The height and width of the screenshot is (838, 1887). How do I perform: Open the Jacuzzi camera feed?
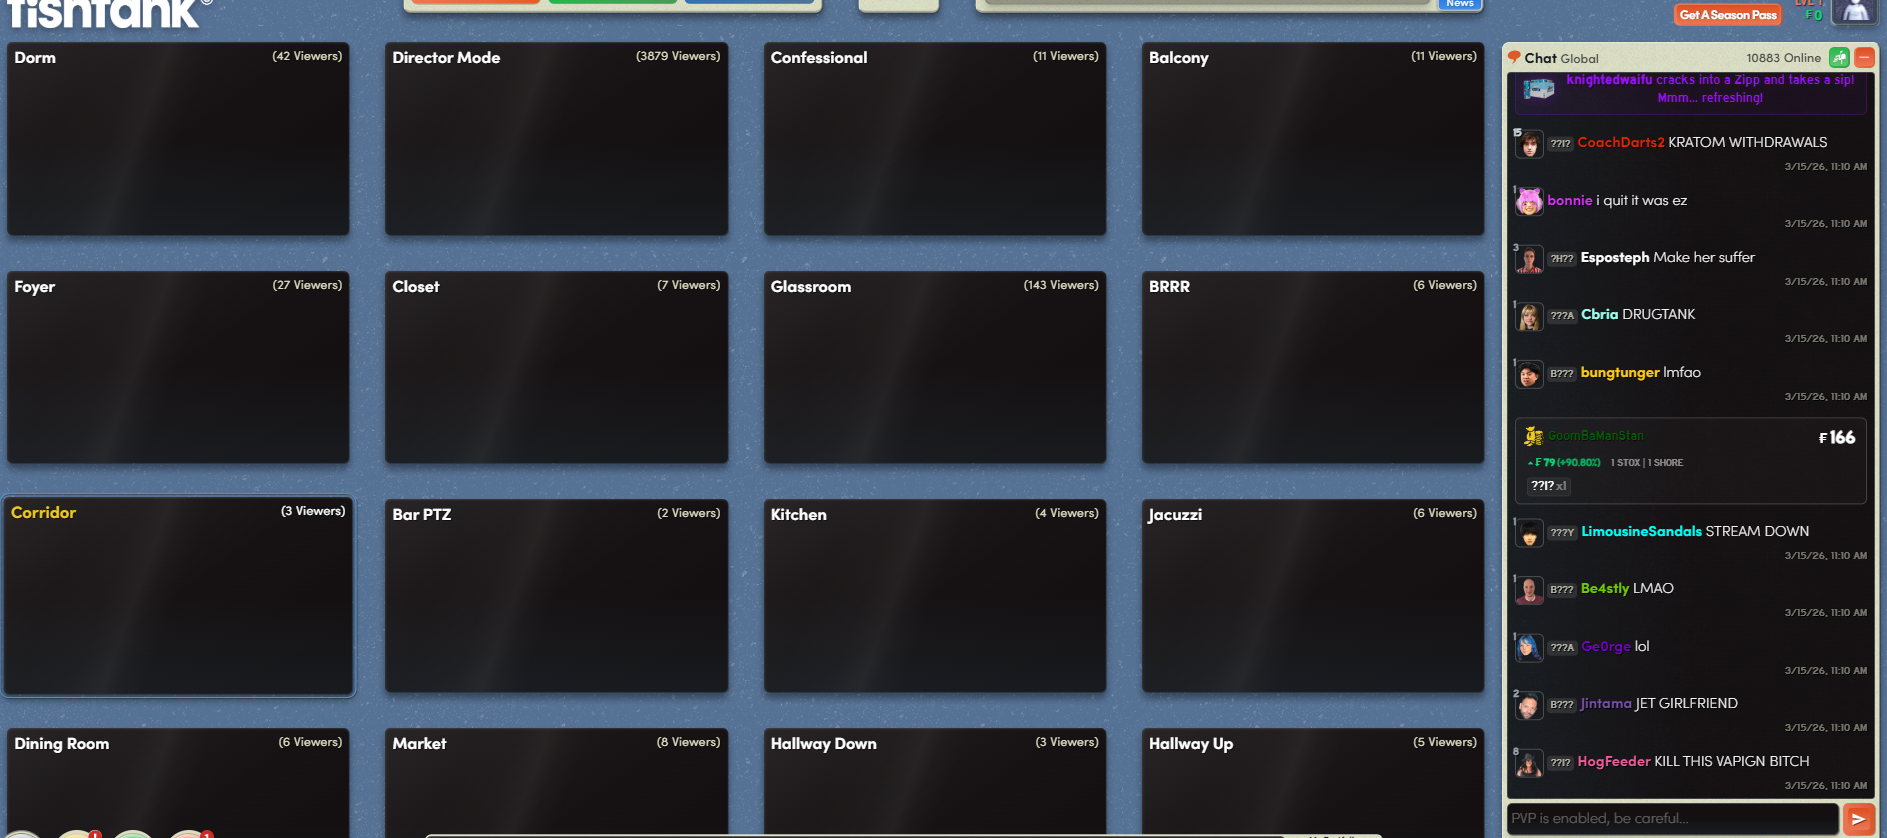(x=1313, y=596)
